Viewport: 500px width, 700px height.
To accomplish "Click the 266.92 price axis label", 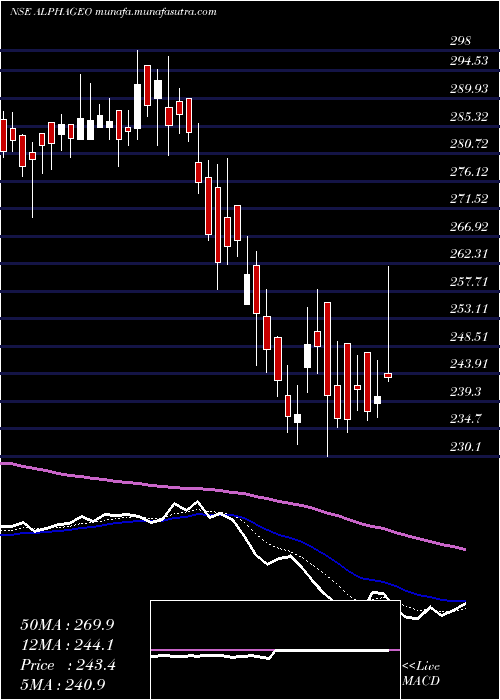I will [x=469, y=226].
